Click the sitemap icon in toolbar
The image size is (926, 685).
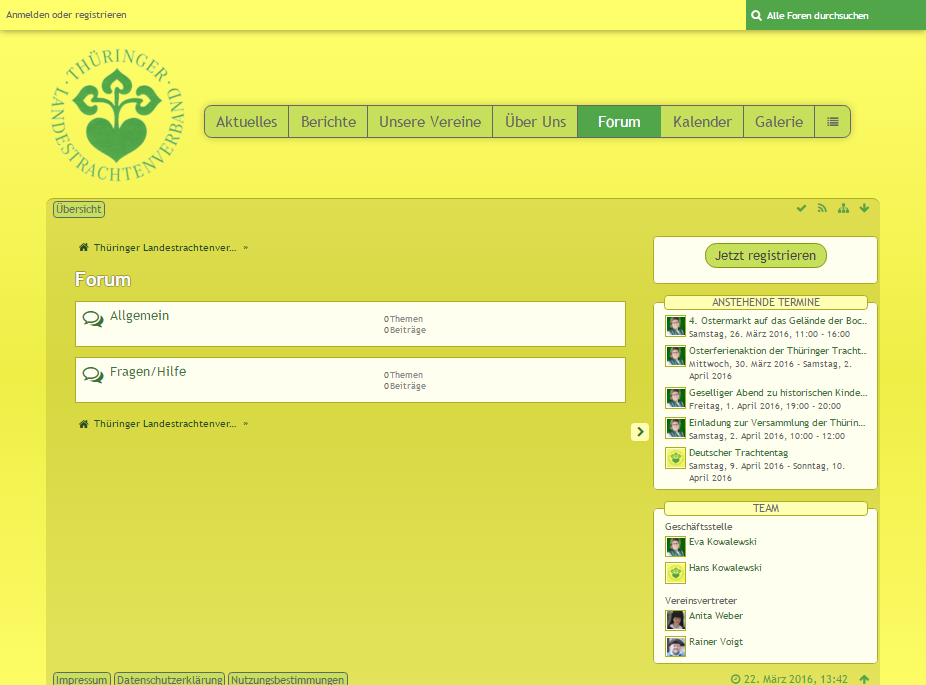point(843,208)
